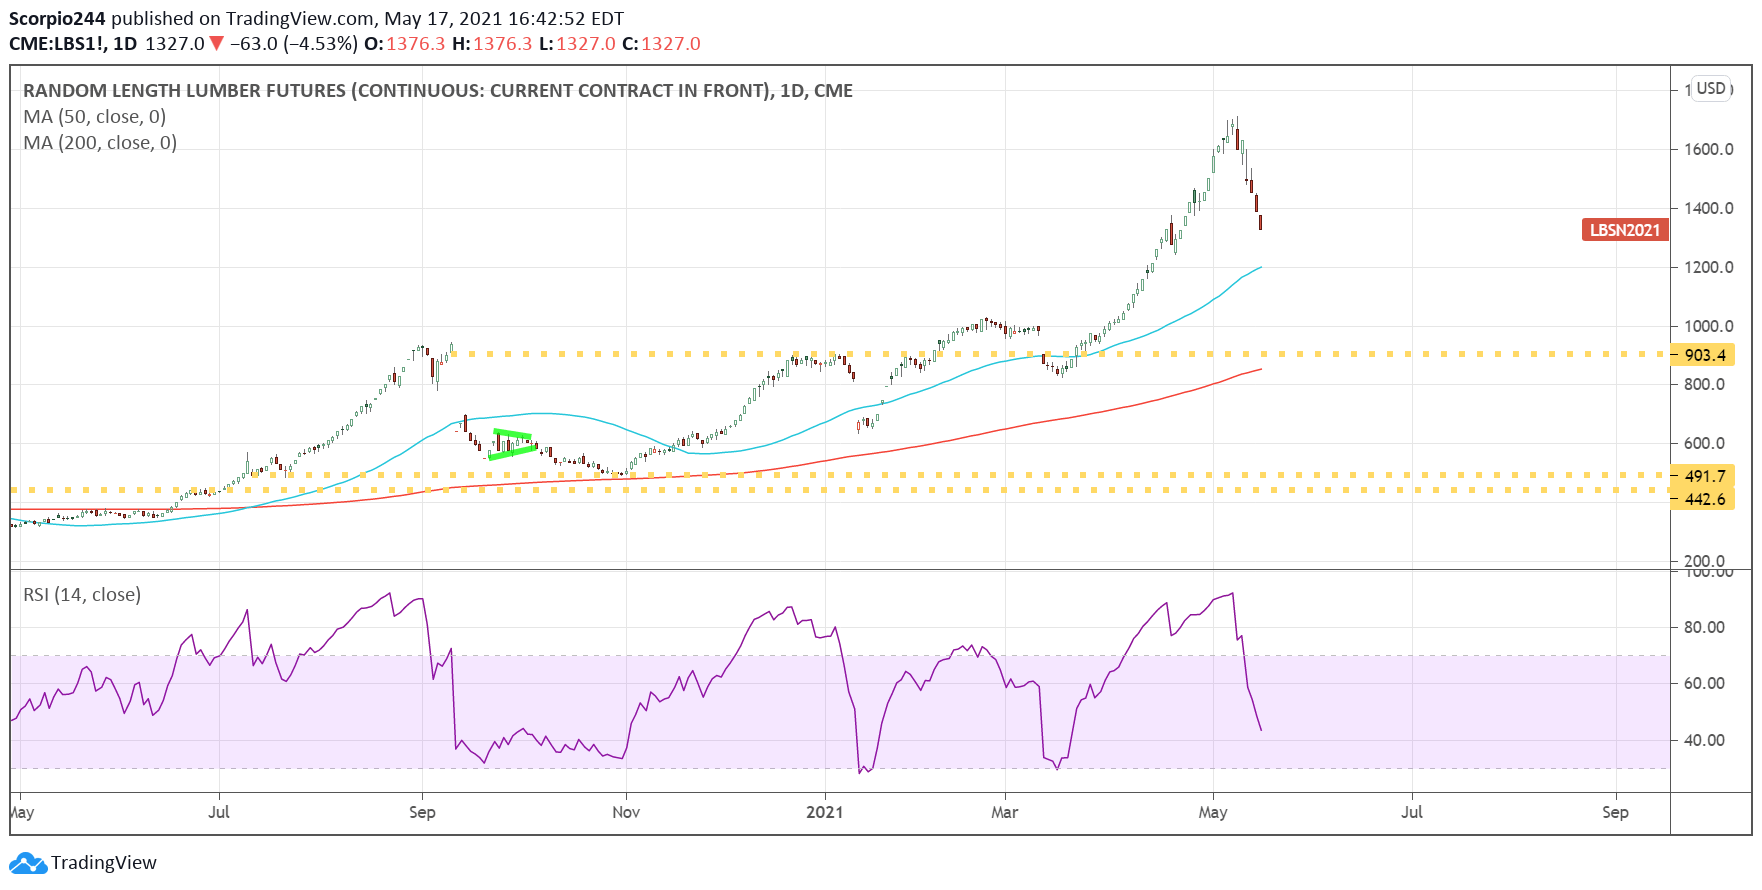Click the price change text −63.0 (−4.53%)

(x=293, y=44)
